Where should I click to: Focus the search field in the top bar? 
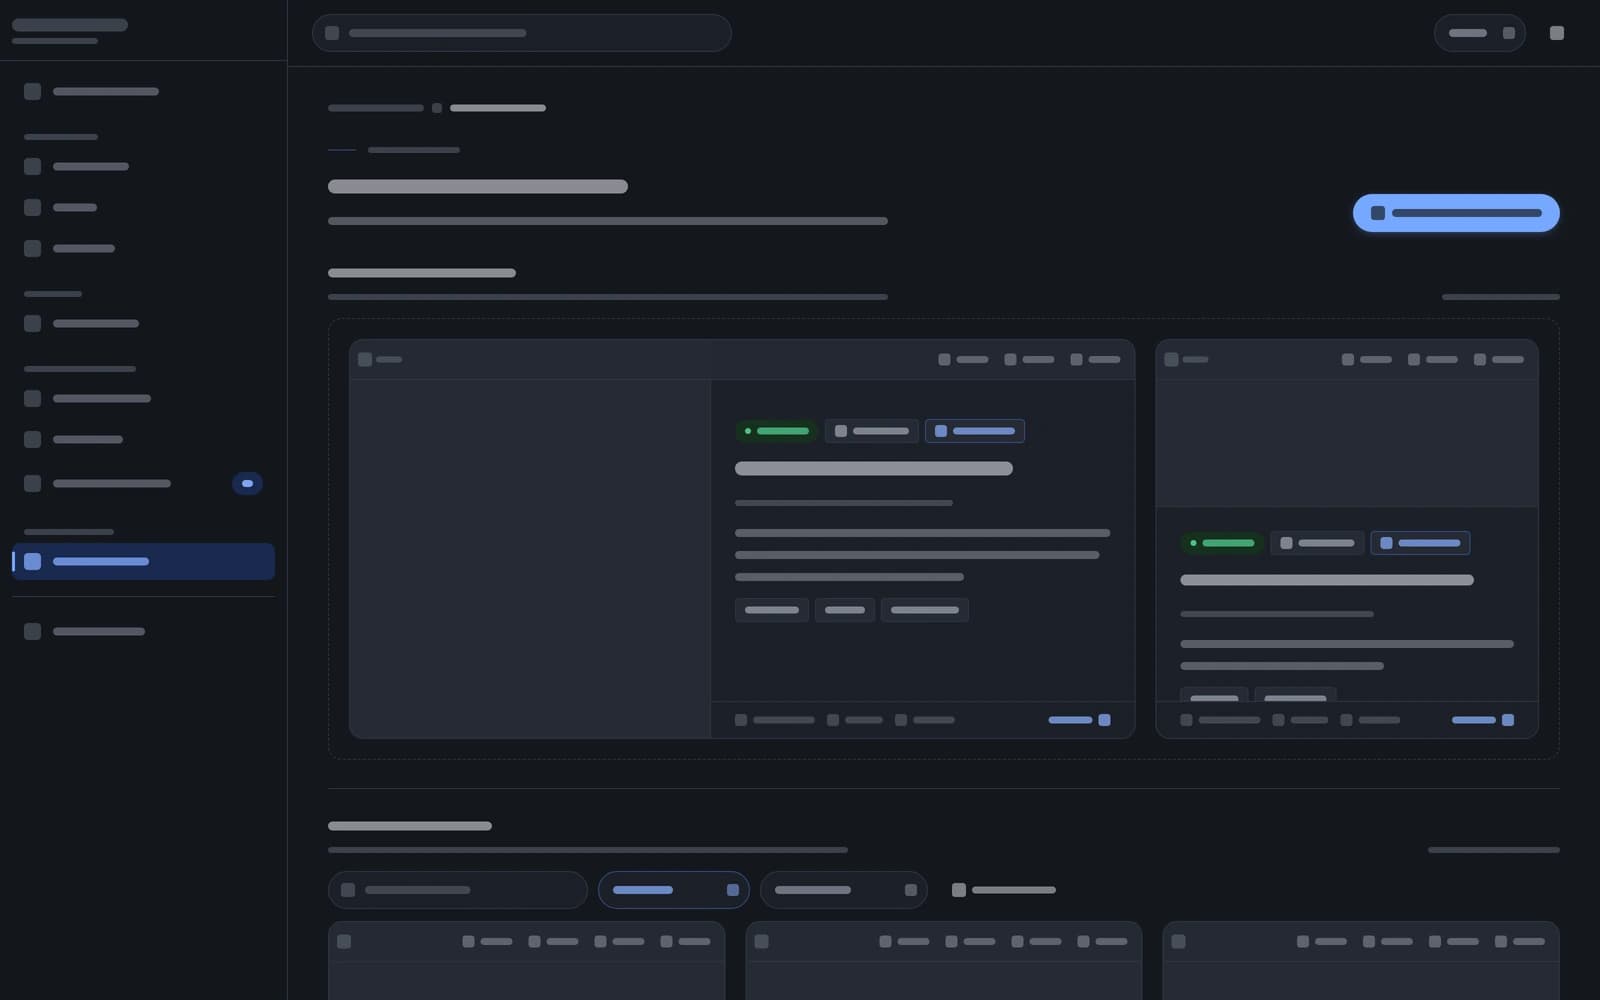pyautogui.click(x=521, y=33)
